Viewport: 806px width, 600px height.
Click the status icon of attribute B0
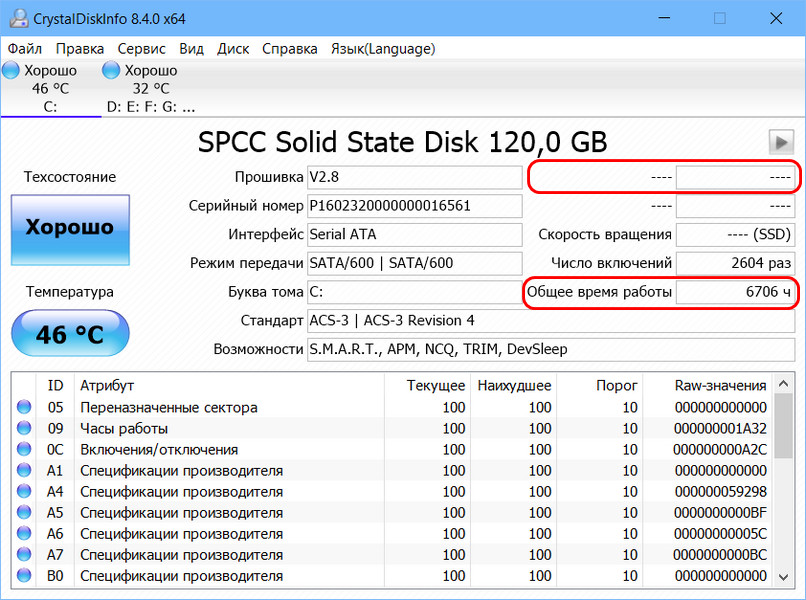[x=24, y=576]
